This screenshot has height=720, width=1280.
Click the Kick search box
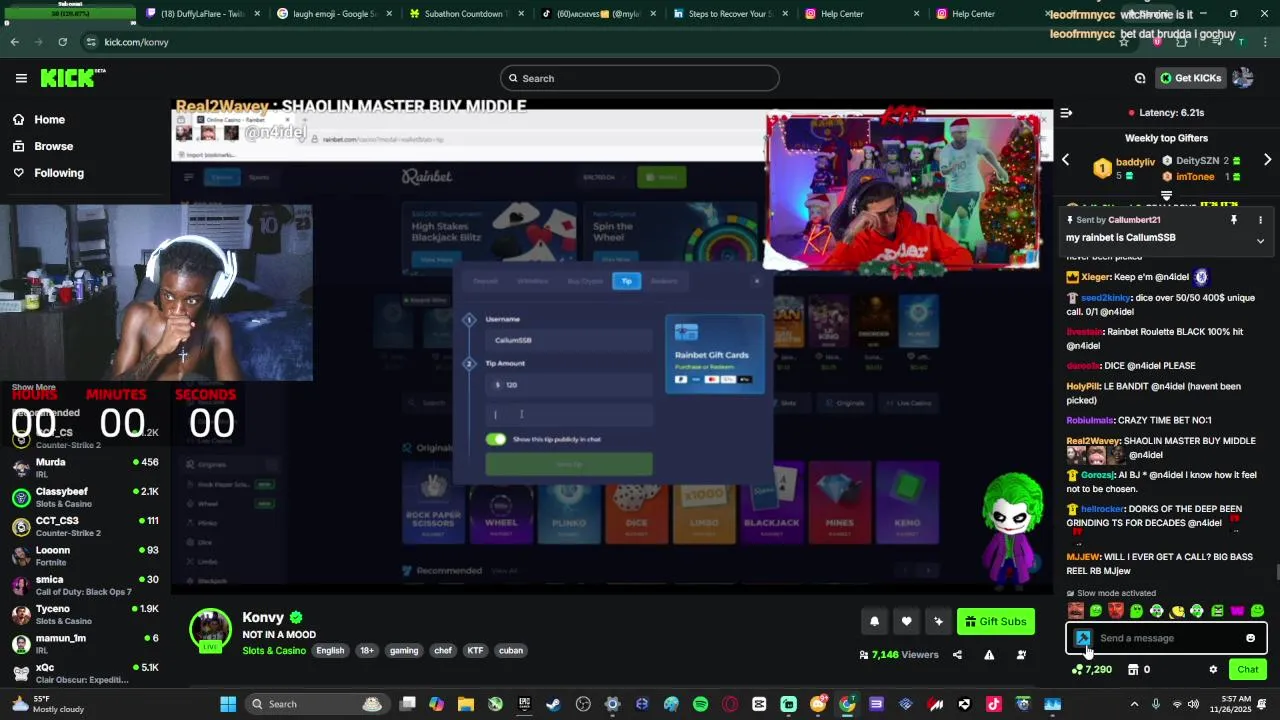click(x=640, y=78)
